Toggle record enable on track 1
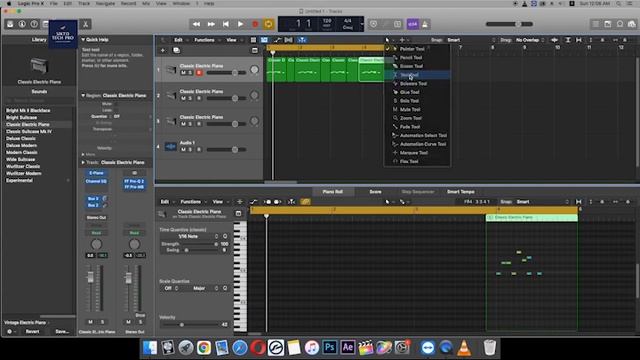This screenshot has height=360, width=640. pos(199,73)
